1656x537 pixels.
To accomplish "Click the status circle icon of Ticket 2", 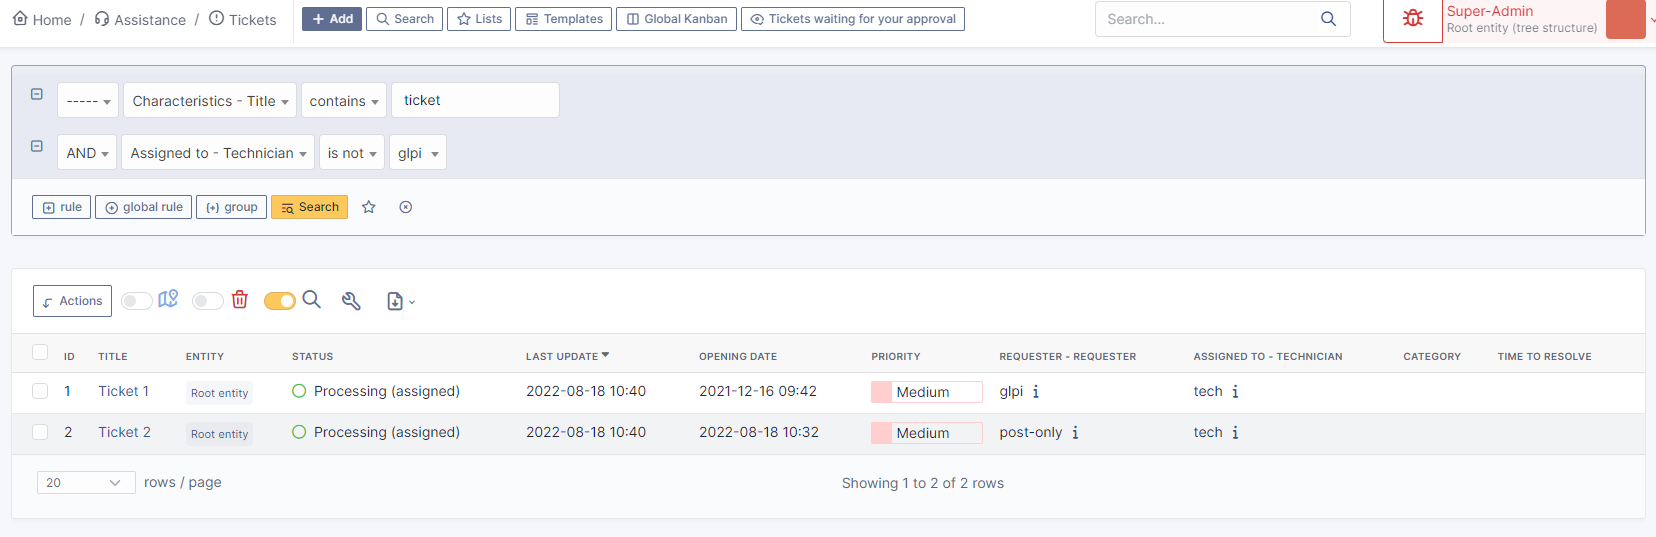I will click(299, 432).
